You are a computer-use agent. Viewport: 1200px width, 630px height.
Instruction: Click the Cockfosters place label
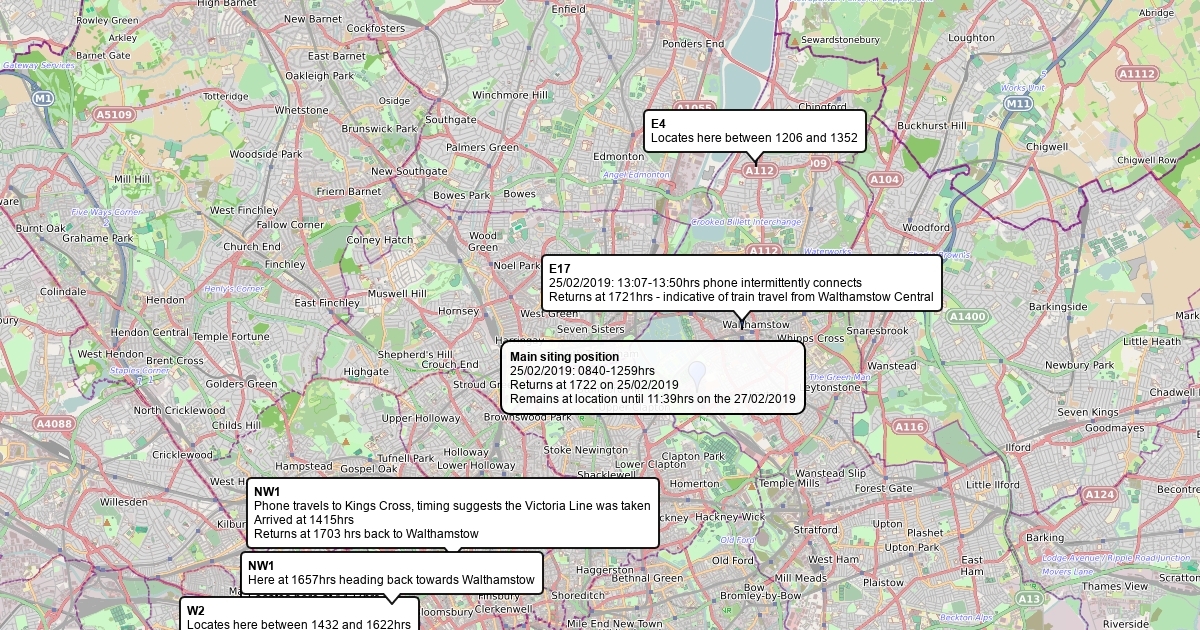tap(376, 29)
